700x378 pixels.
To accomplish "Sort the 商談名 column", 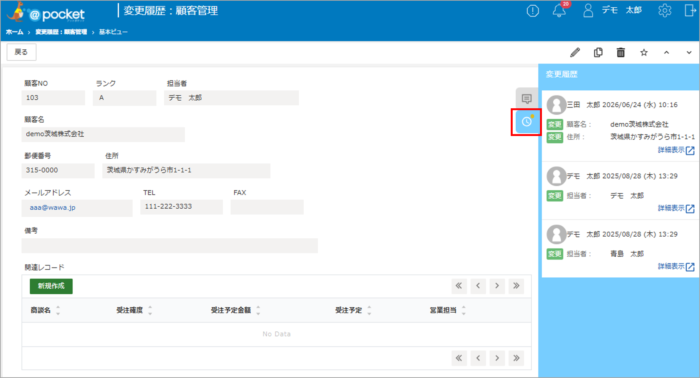I will [x=58, y=310].
